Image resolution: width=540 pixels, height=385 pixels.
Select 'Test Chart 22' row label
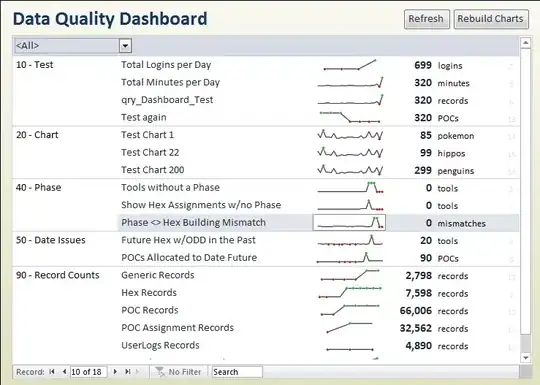coord(150,153)
